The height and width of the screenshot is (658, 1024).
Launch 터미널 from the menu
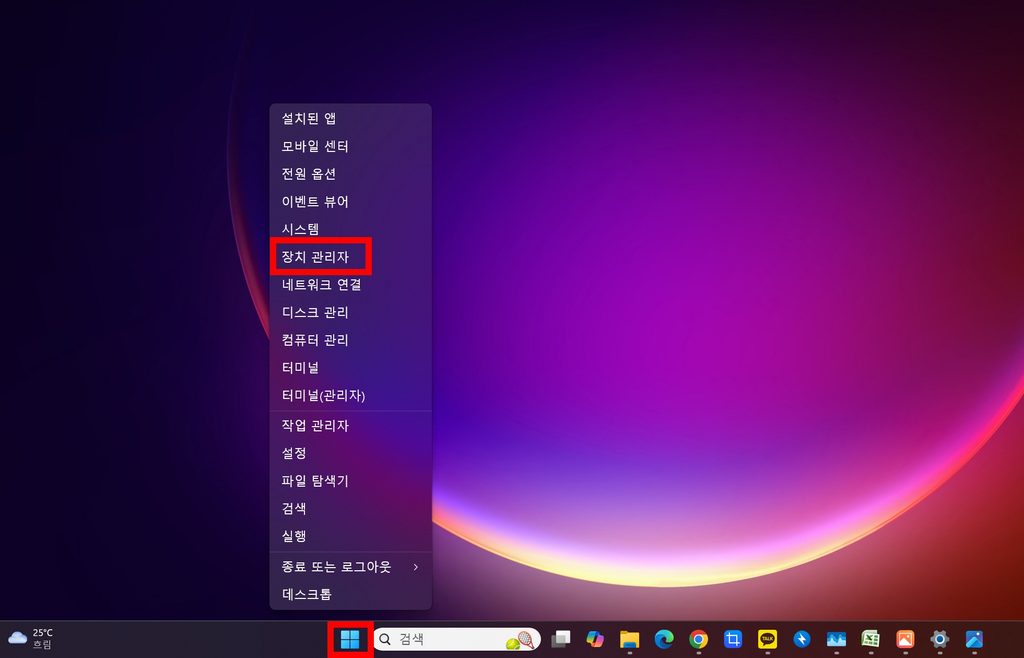click(x=351, y=368)
